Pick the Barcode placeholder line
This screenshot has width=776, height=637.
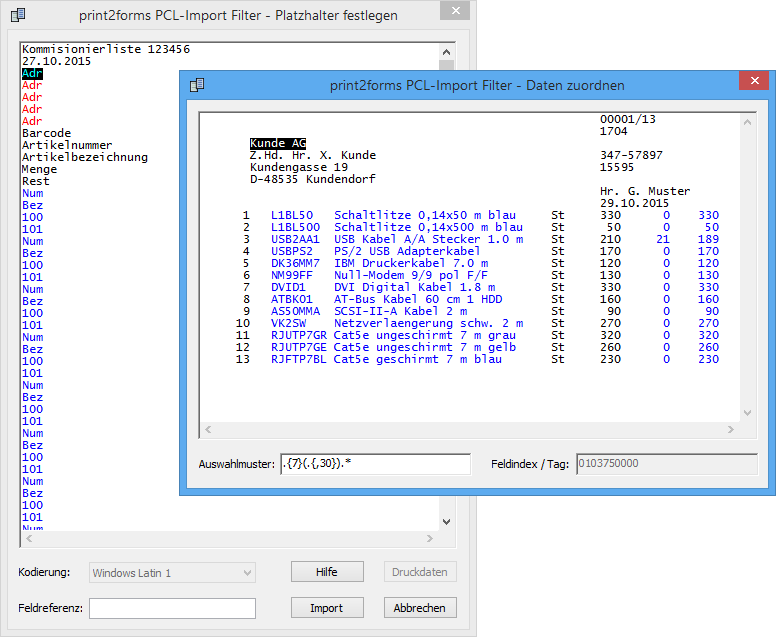point(46,133)
